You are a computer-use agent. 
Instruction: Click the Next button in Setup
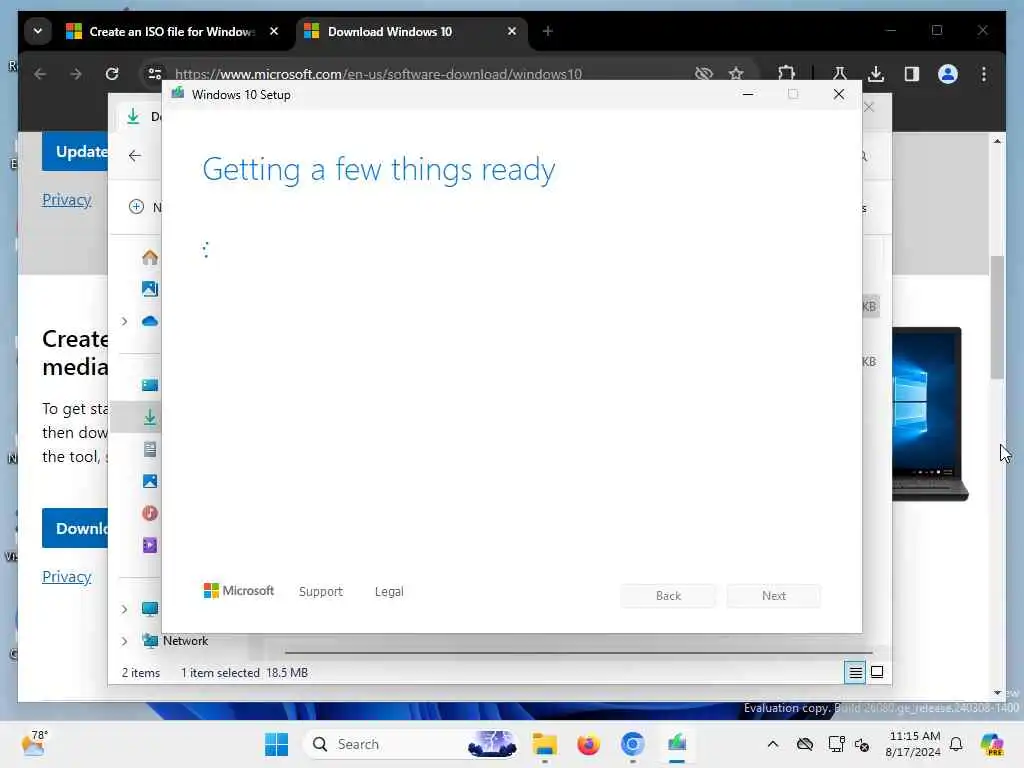coord(774,596)
